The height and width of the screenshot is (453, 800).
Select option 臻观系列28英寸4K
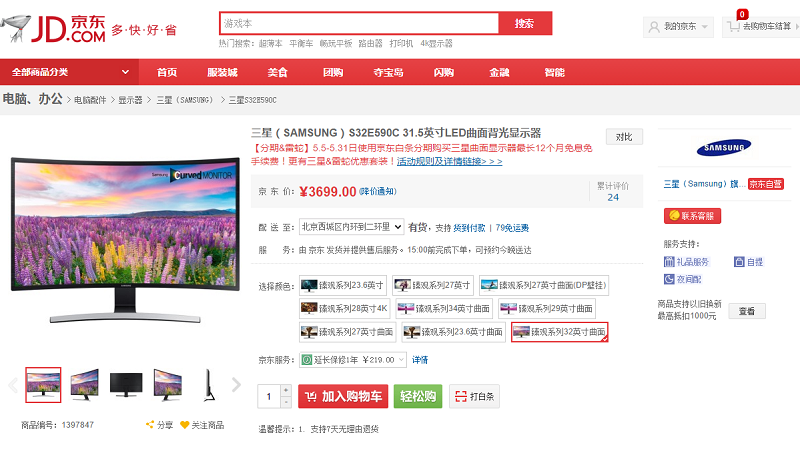pos(345,309)
